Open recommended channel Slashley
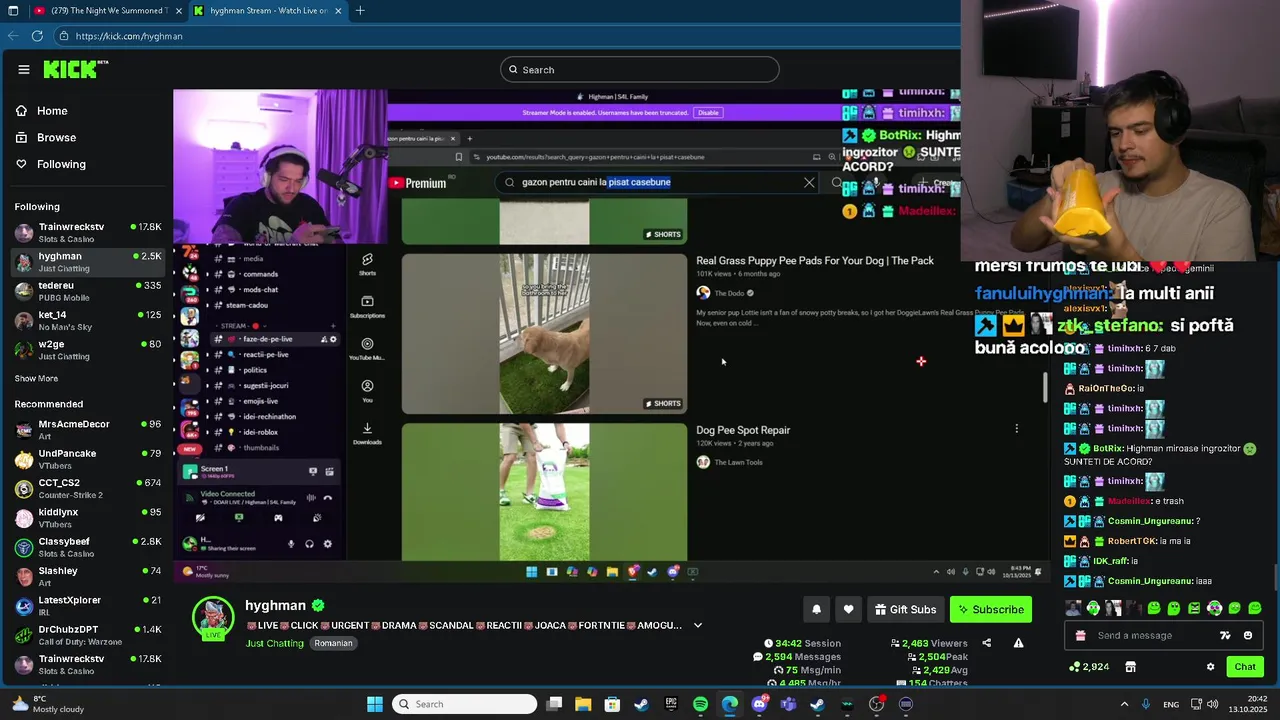The height and width of the screenshot is (720, 1280). [87, 576]
